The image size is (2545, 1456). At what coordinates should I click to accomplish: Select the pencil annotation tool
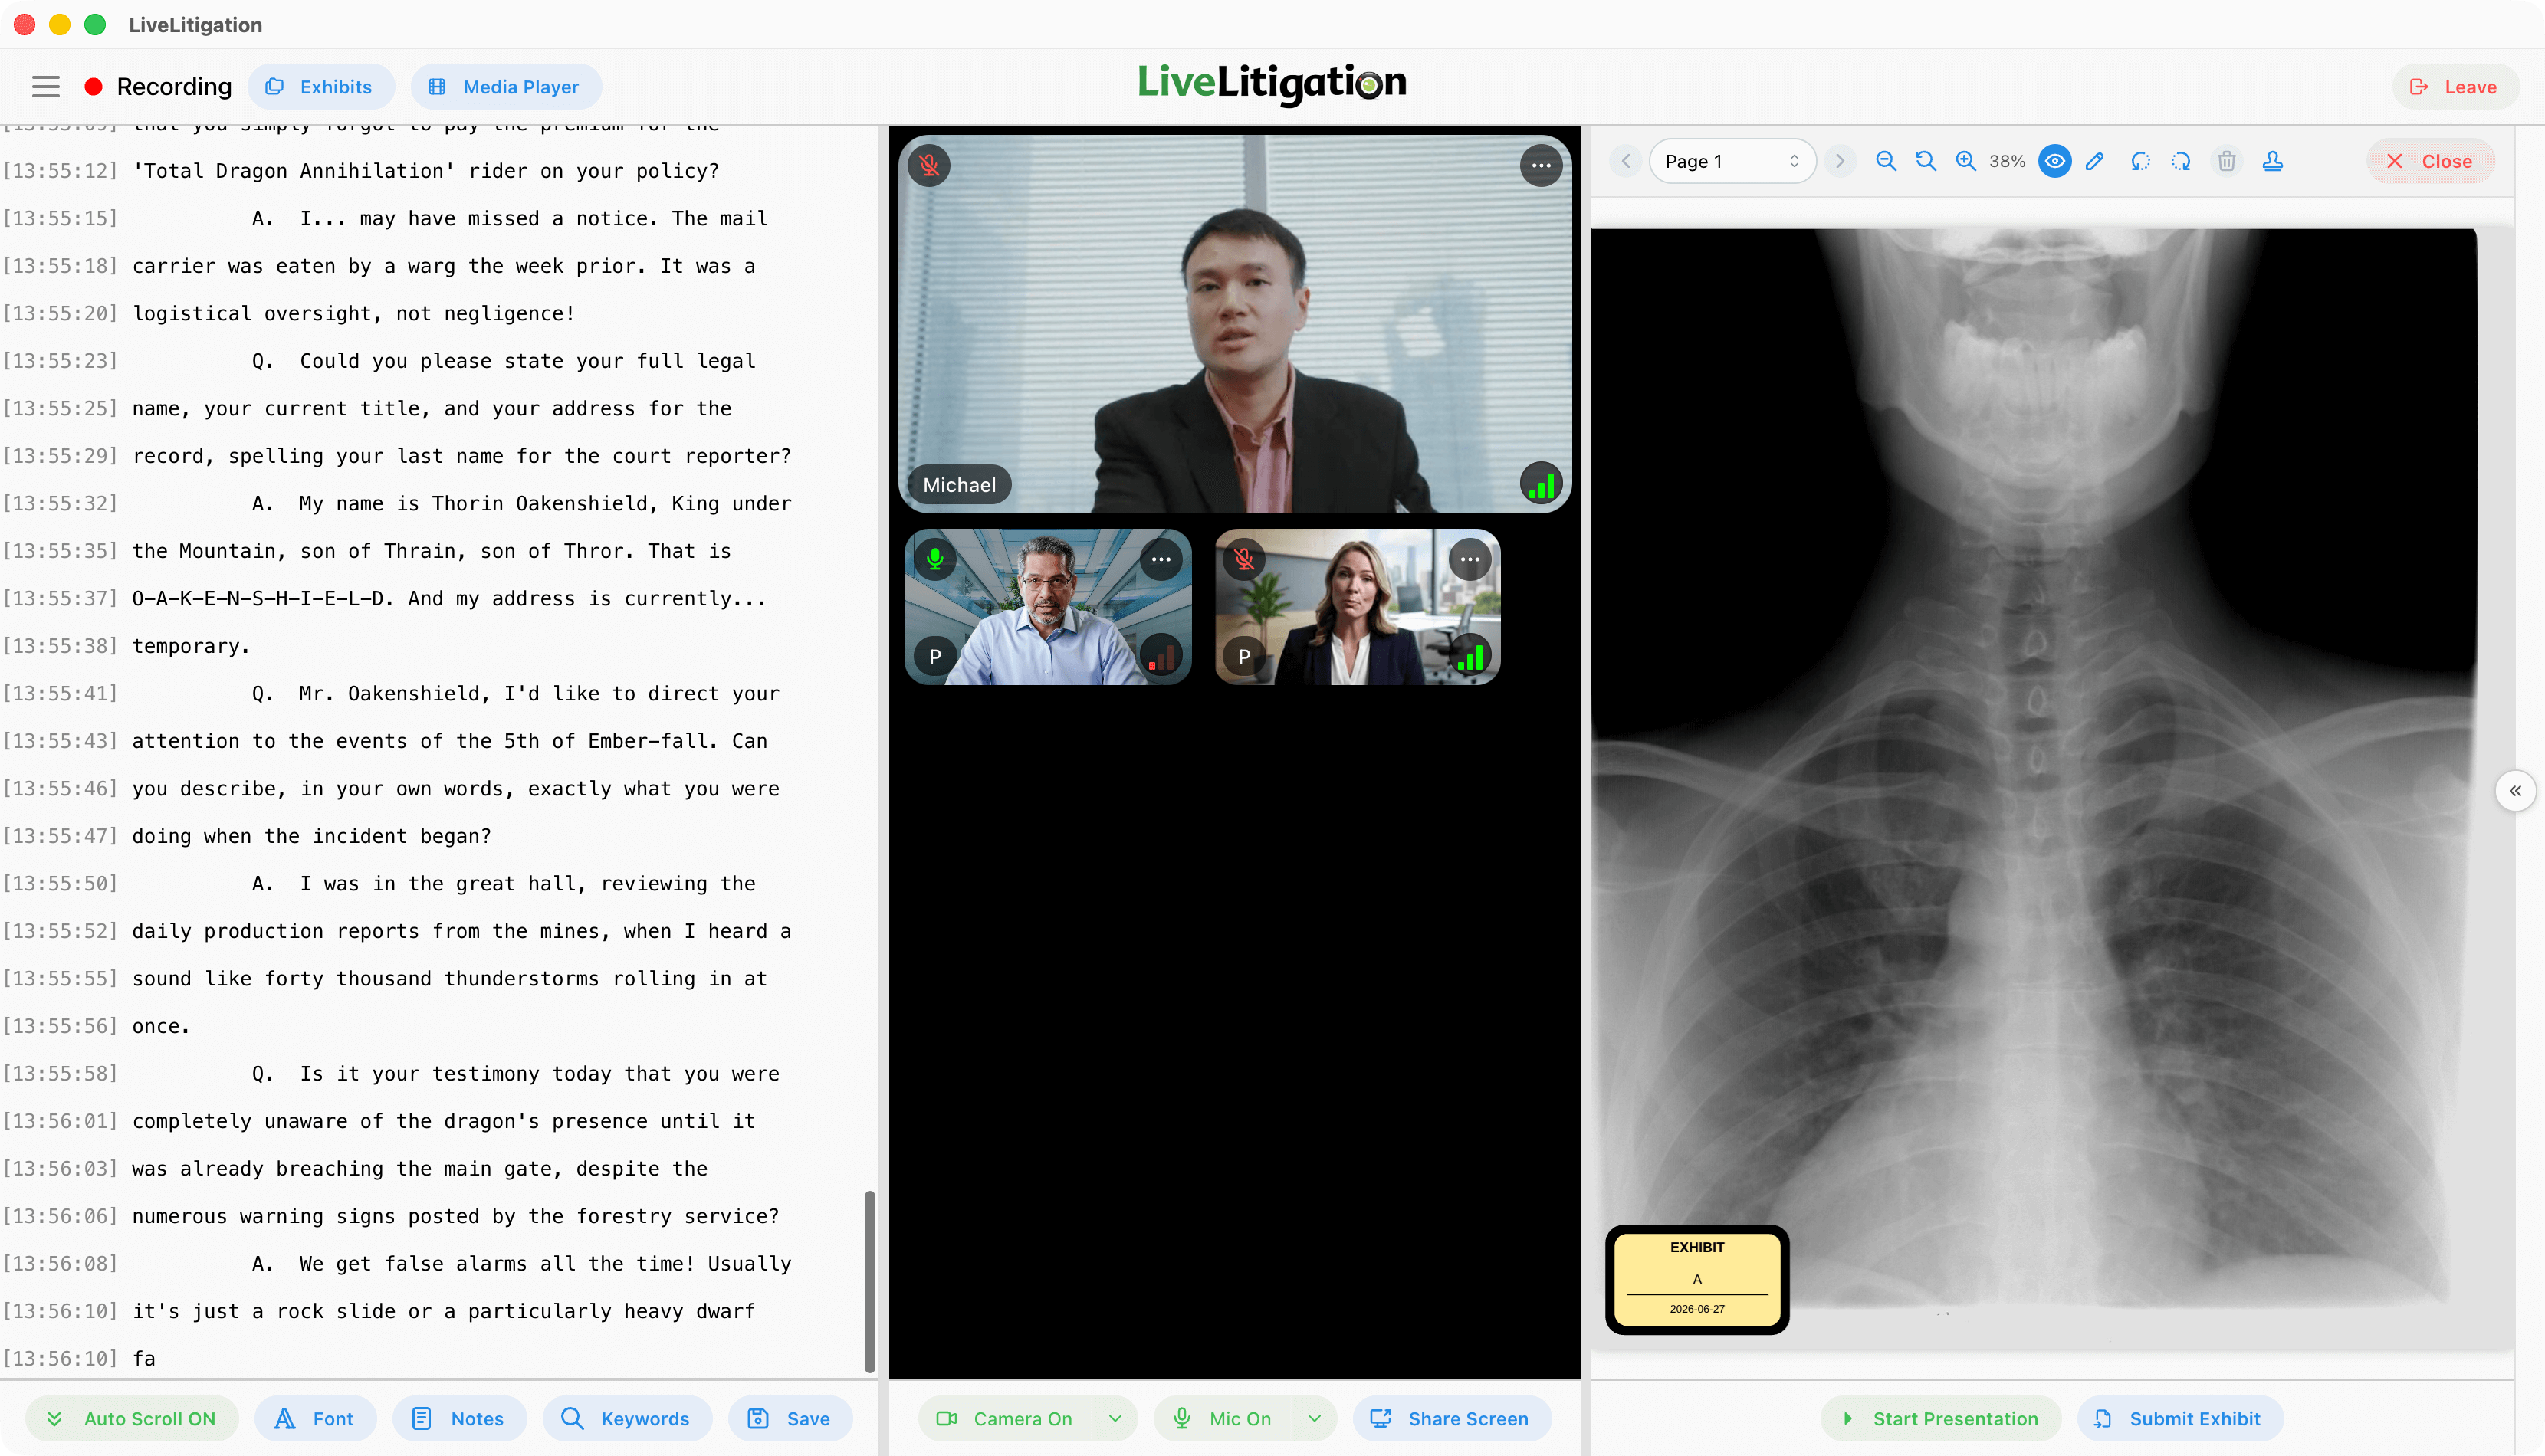2095,161
